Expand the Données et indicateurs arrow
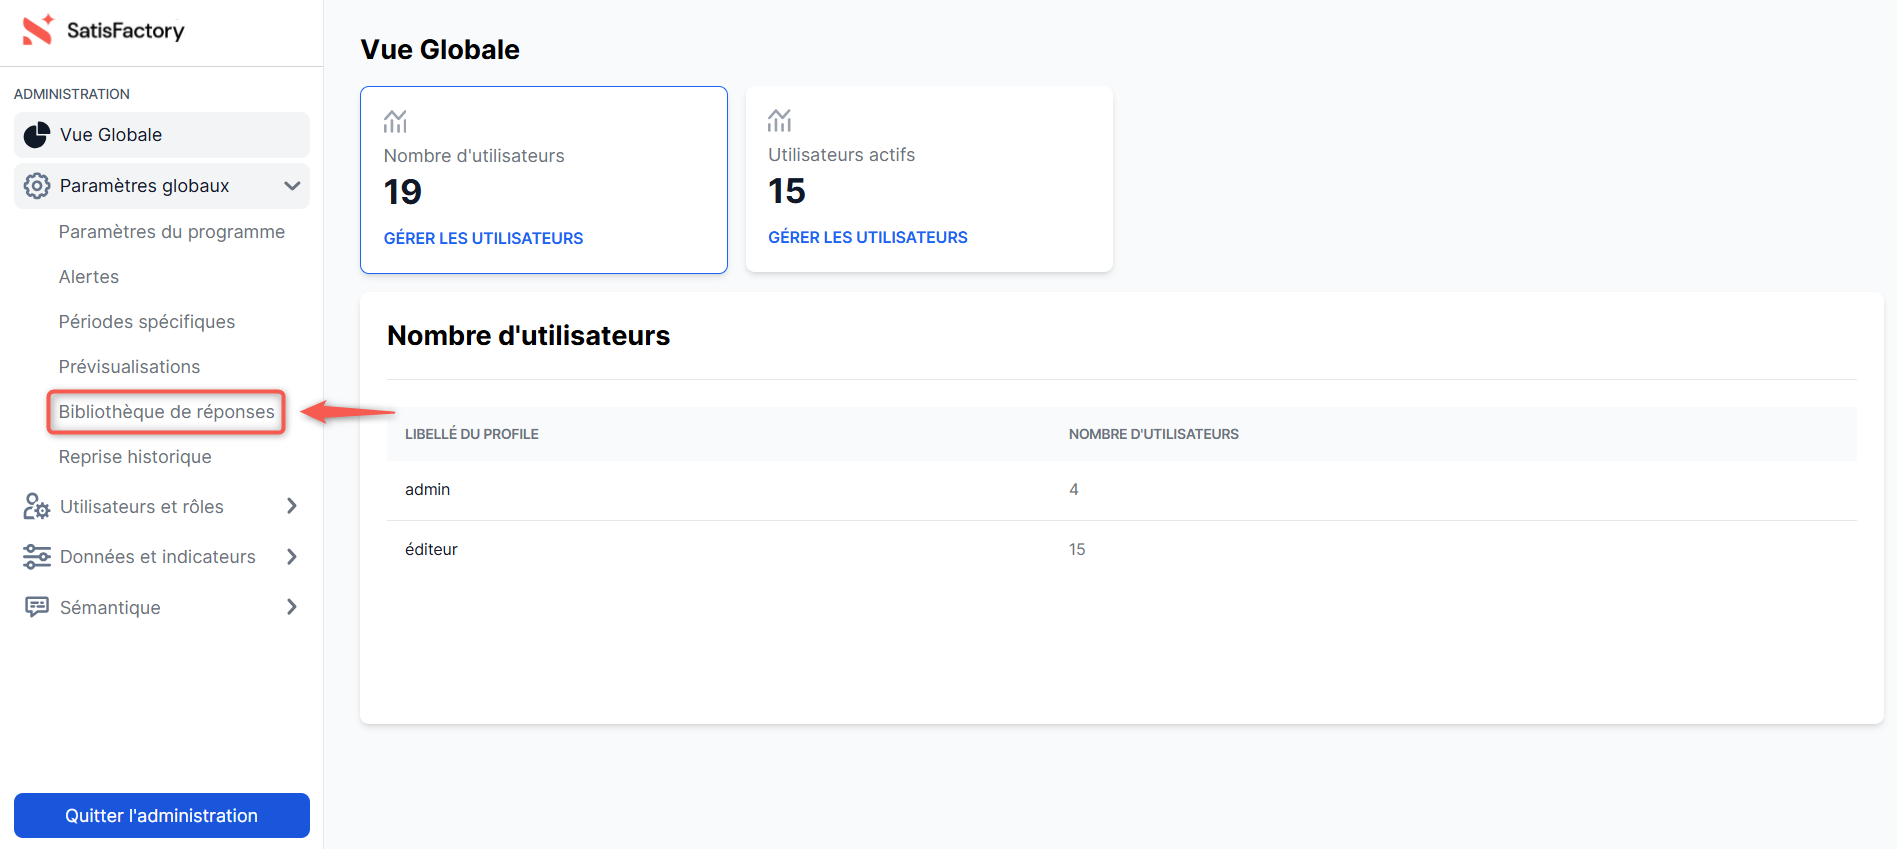The height and width of the screenshot is (849, 1897). click(x=292, y=556)
